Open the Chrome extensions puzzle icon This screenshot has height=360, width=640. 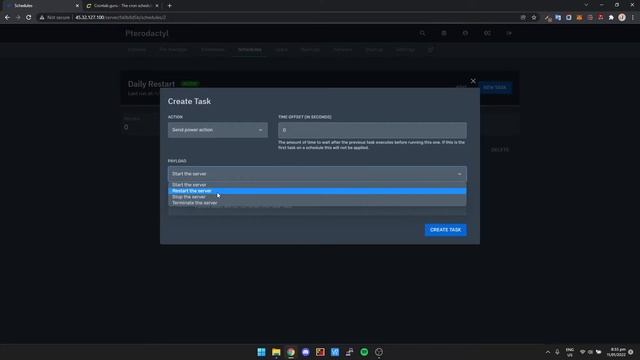pos(611,18)
